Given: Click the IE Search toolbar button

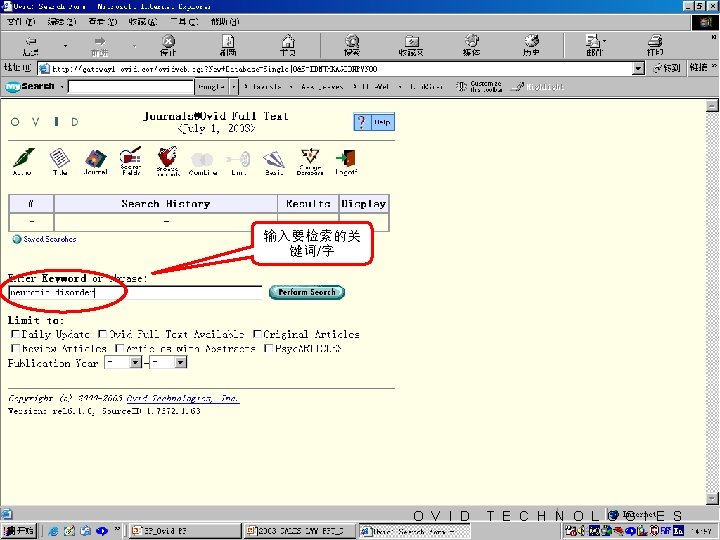Looking at the screenshot, I should 352,45.
